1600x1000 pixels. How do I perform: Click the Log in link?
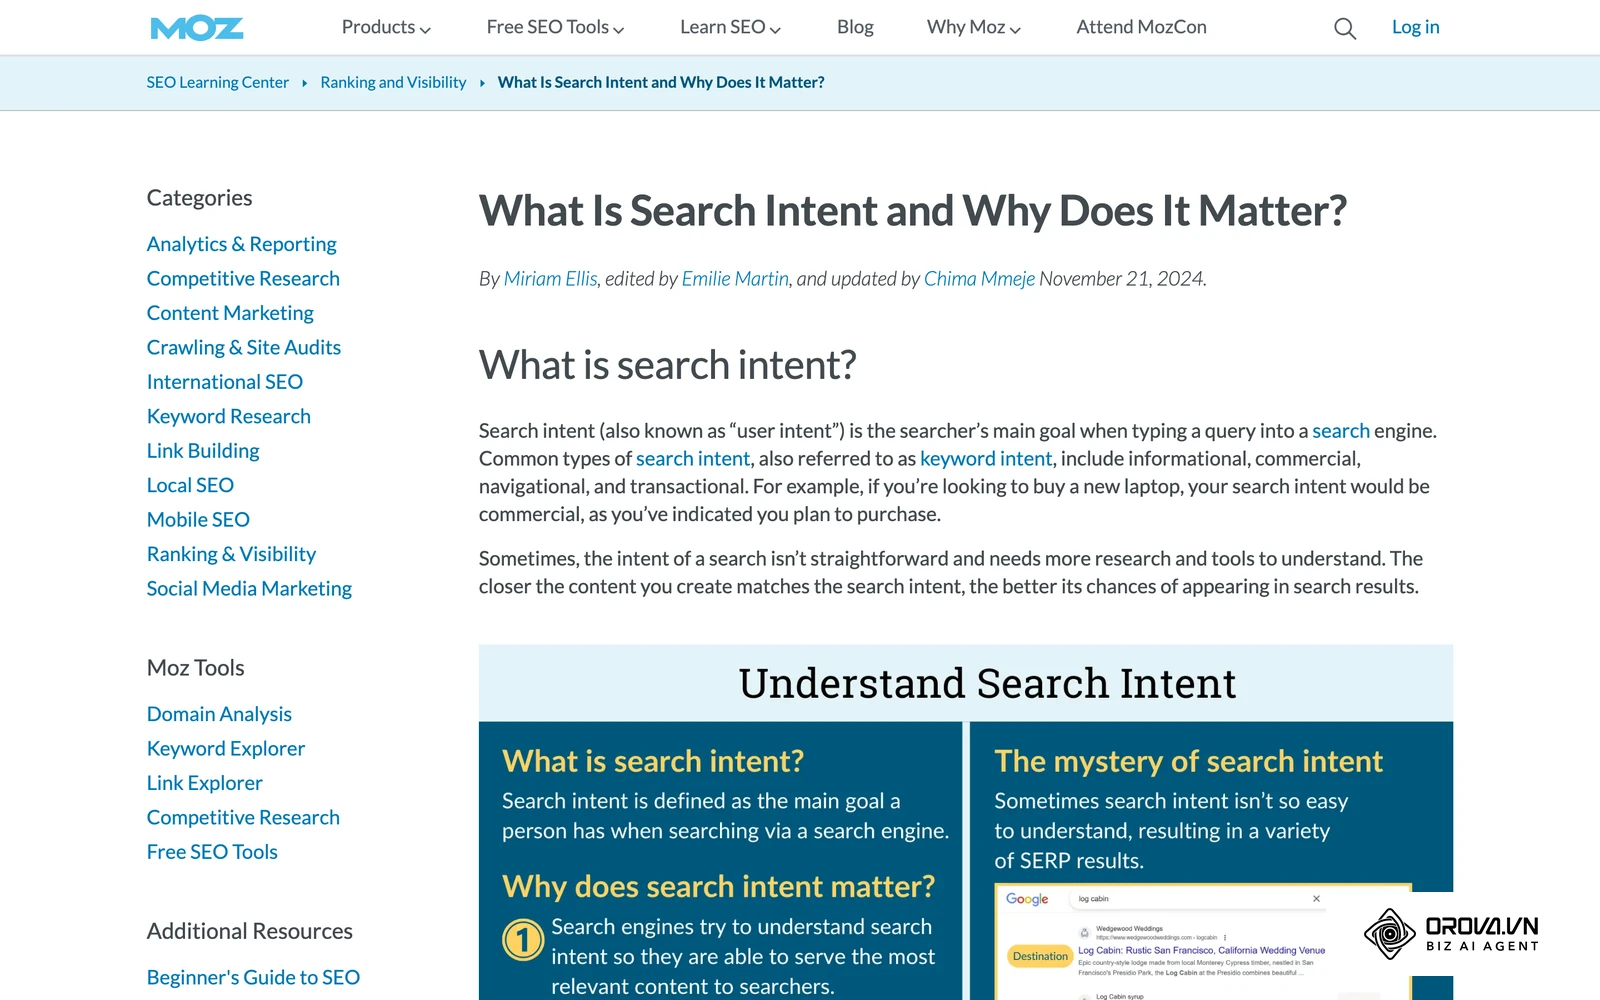(1415, 27)
